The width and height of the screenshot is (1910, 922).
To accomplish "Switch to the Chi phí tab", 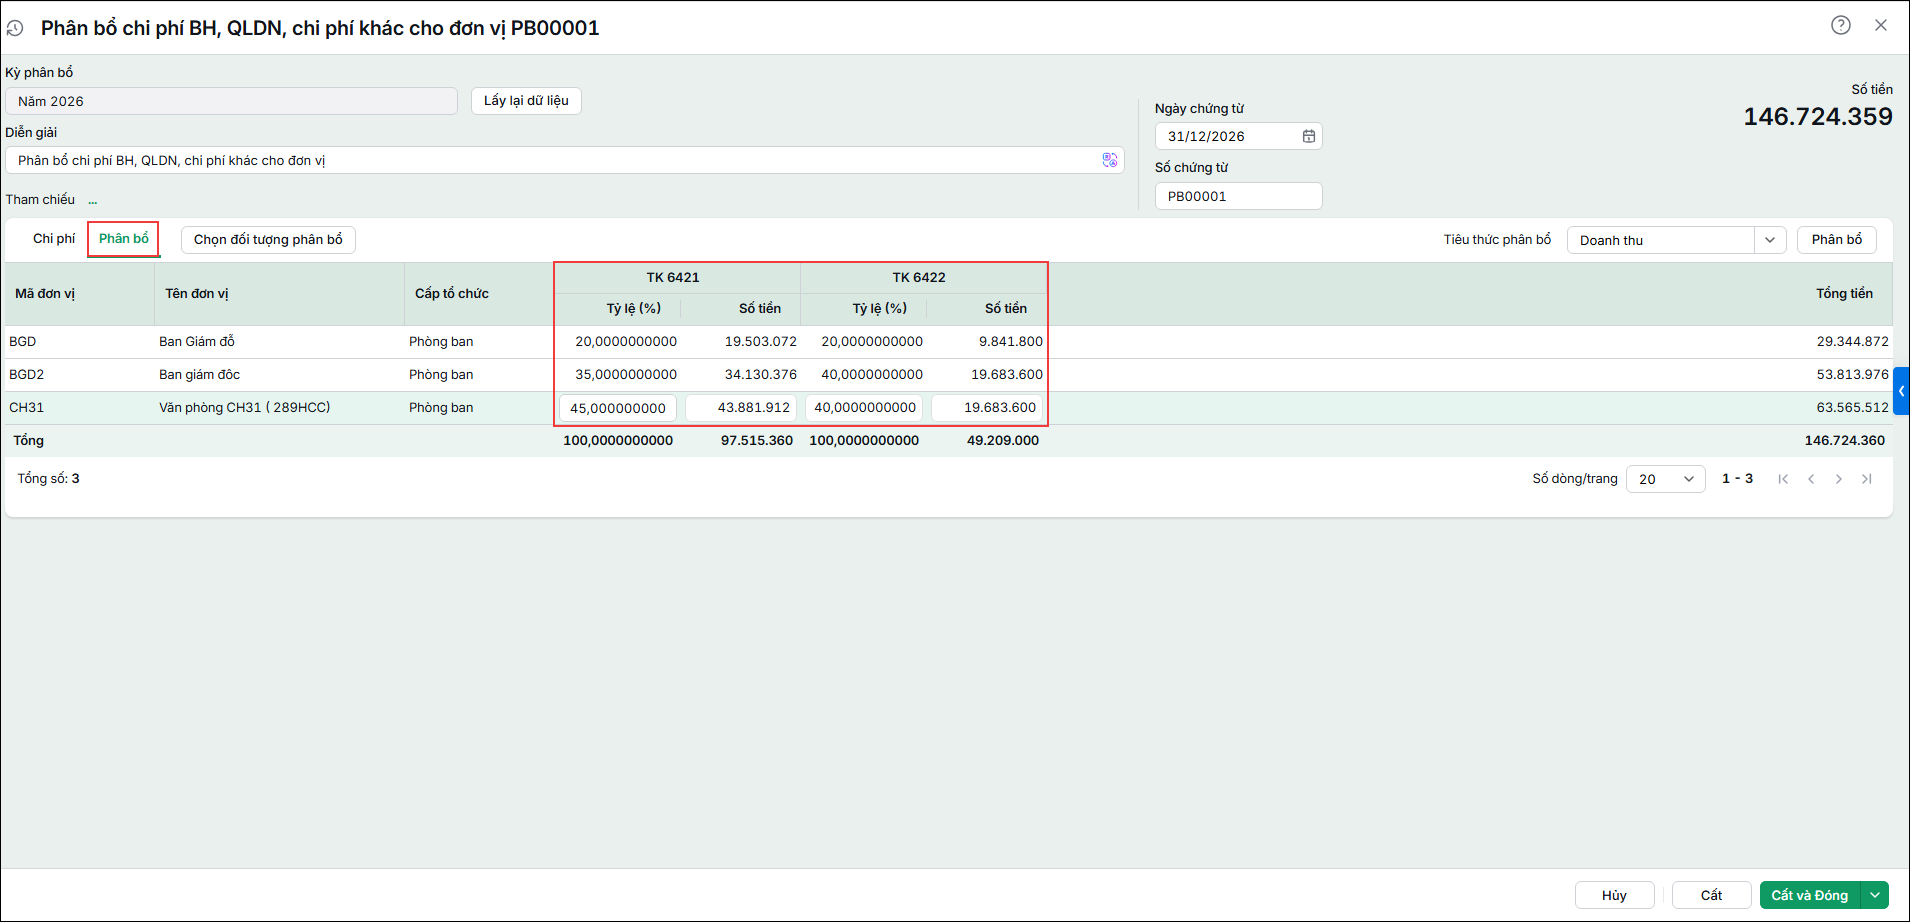I will [x=54, y=239].
